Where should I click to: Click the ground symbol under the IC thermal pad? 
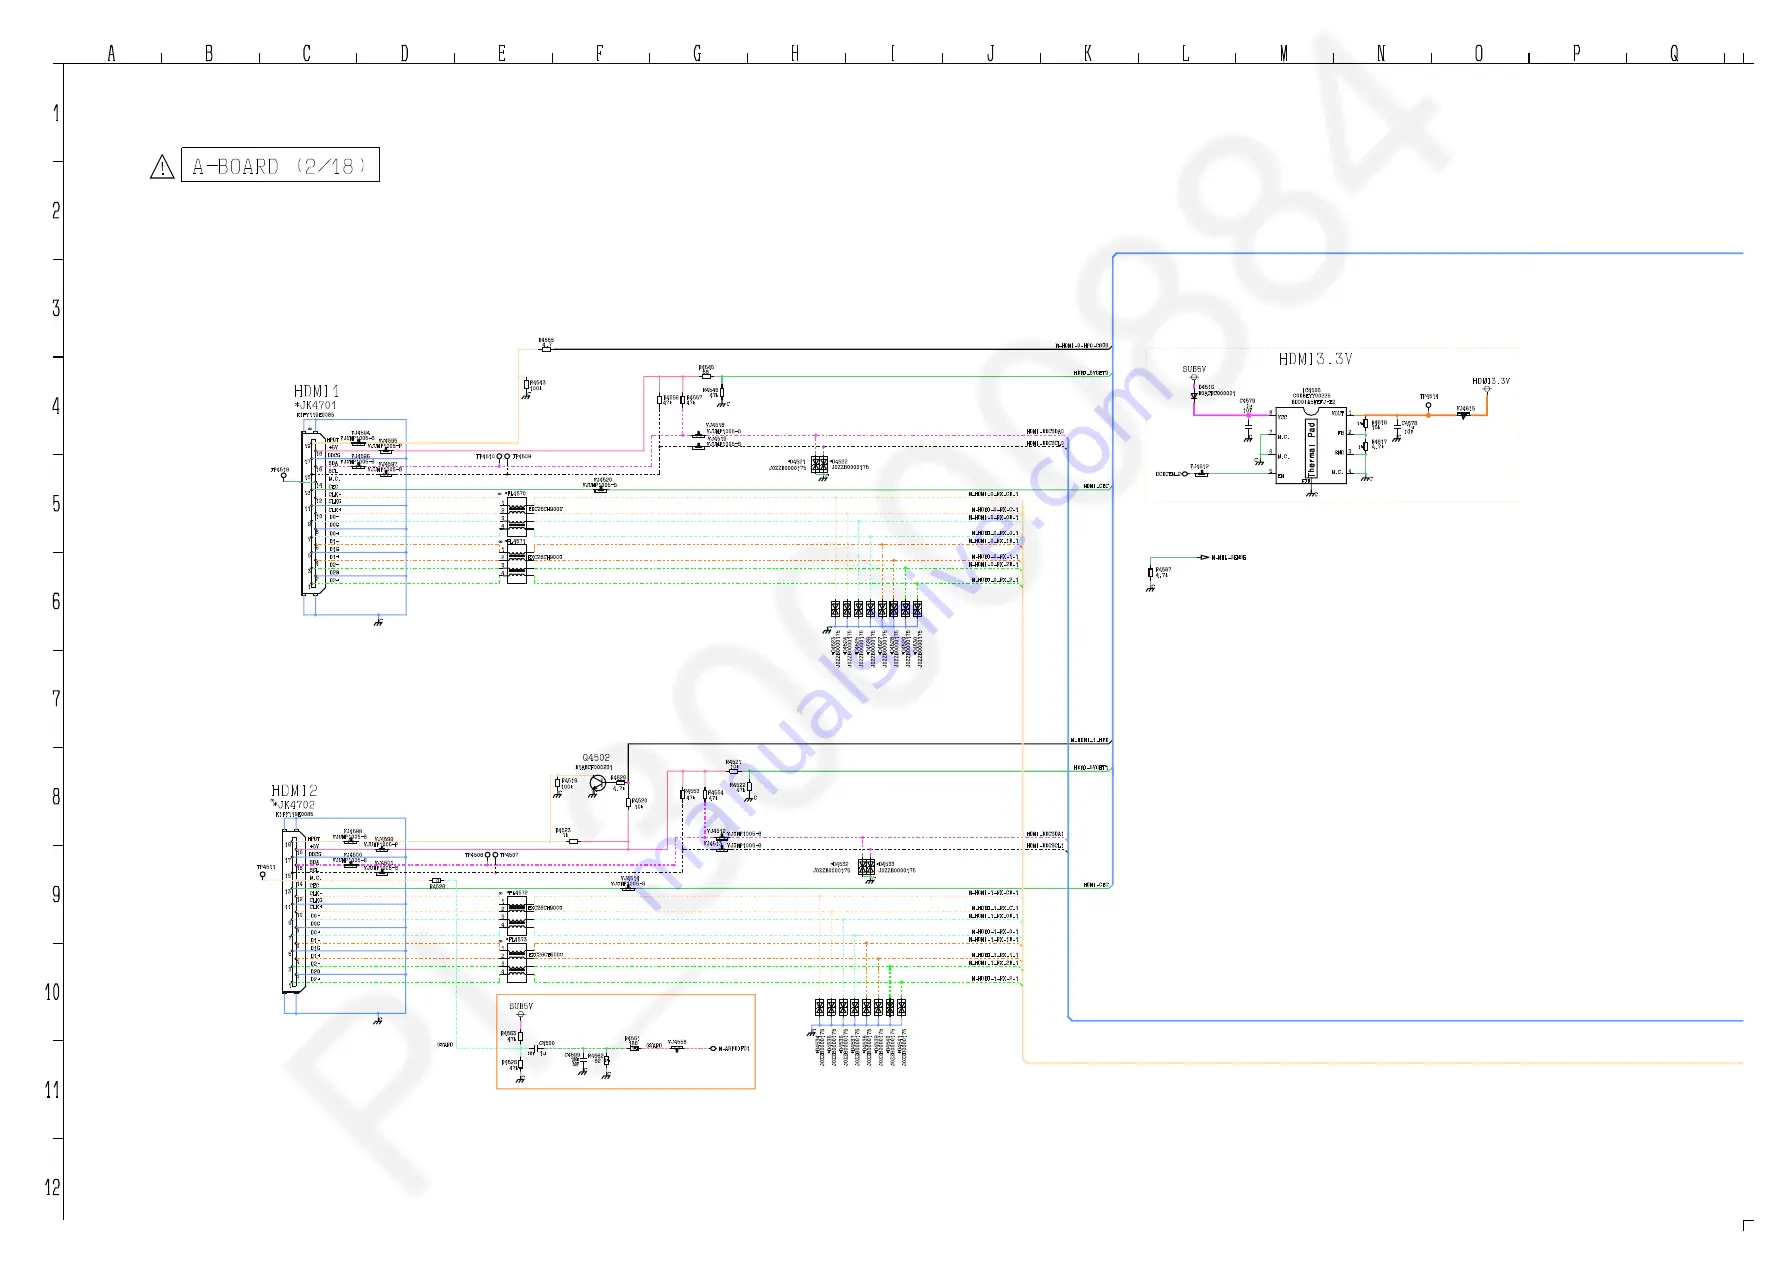pyautogui.click(x=1312, y=493)
